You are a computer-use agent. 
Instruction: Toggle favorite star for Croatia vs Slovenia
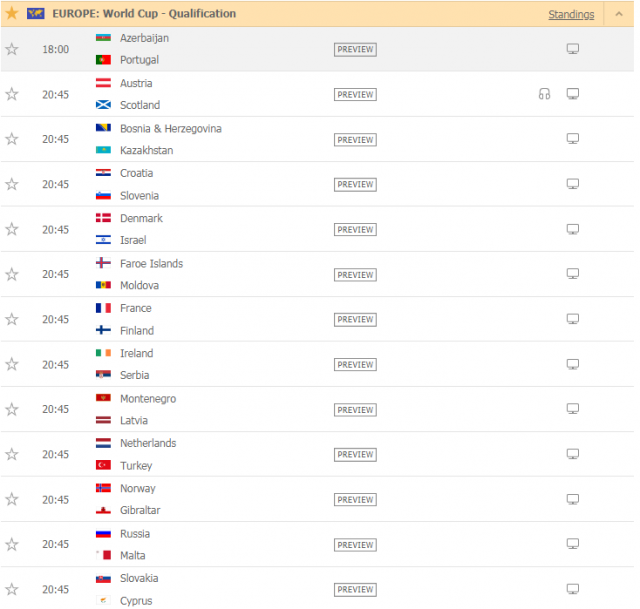pyautogui.click(x=12, y=184)
